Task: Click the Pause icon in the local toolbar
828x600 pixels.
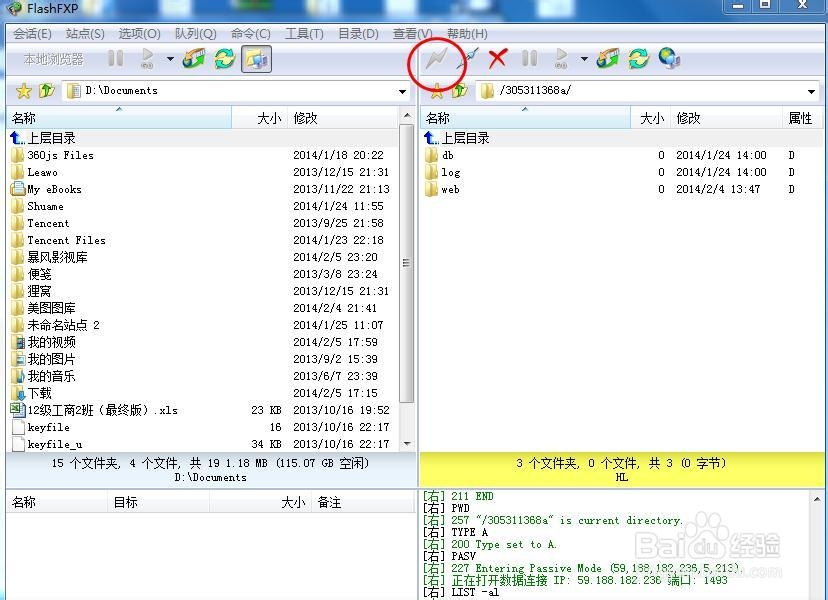Action: [115, 59]
